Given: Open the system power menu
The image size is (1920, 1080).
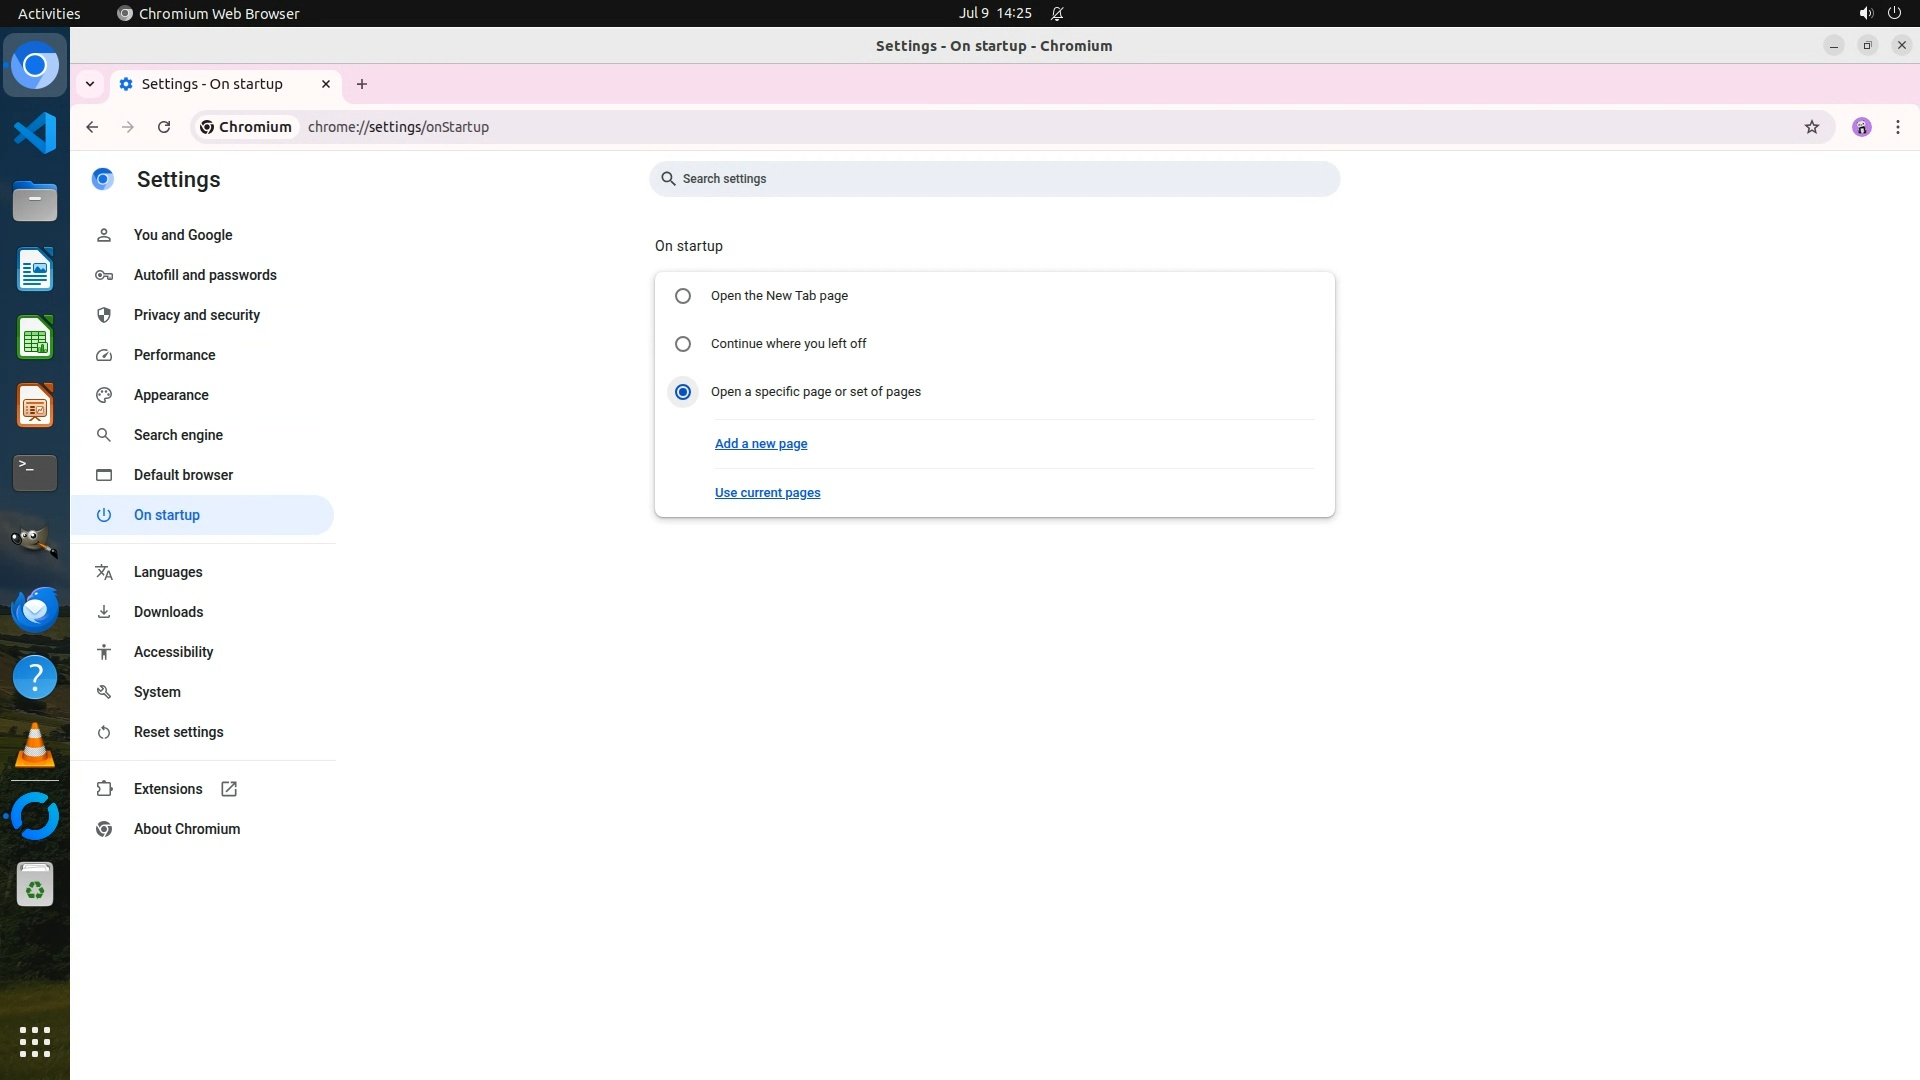Looking at the screenshot, I should (x=1894, y=13).
